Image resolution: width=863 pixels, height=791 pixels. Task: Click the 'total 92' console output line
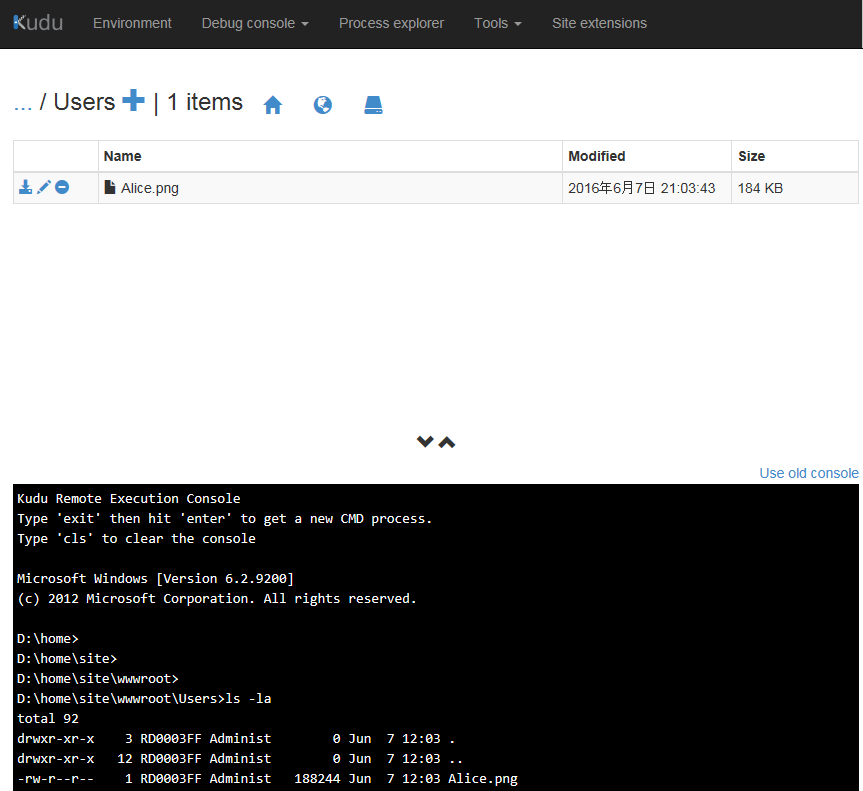(48, 718)
